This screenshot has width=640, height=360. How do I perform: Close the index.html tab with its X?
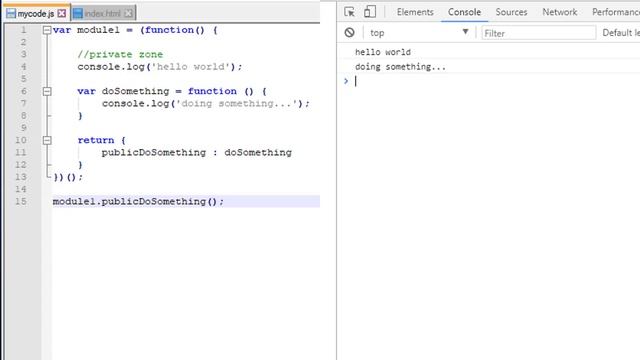pos(128,13)
